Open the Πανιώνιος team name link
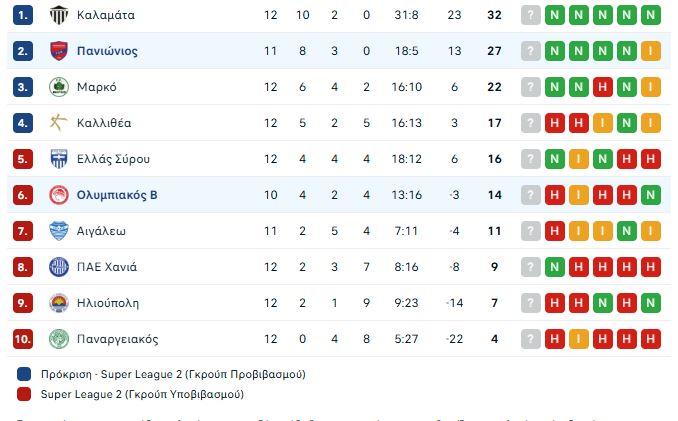 point(107,51)
